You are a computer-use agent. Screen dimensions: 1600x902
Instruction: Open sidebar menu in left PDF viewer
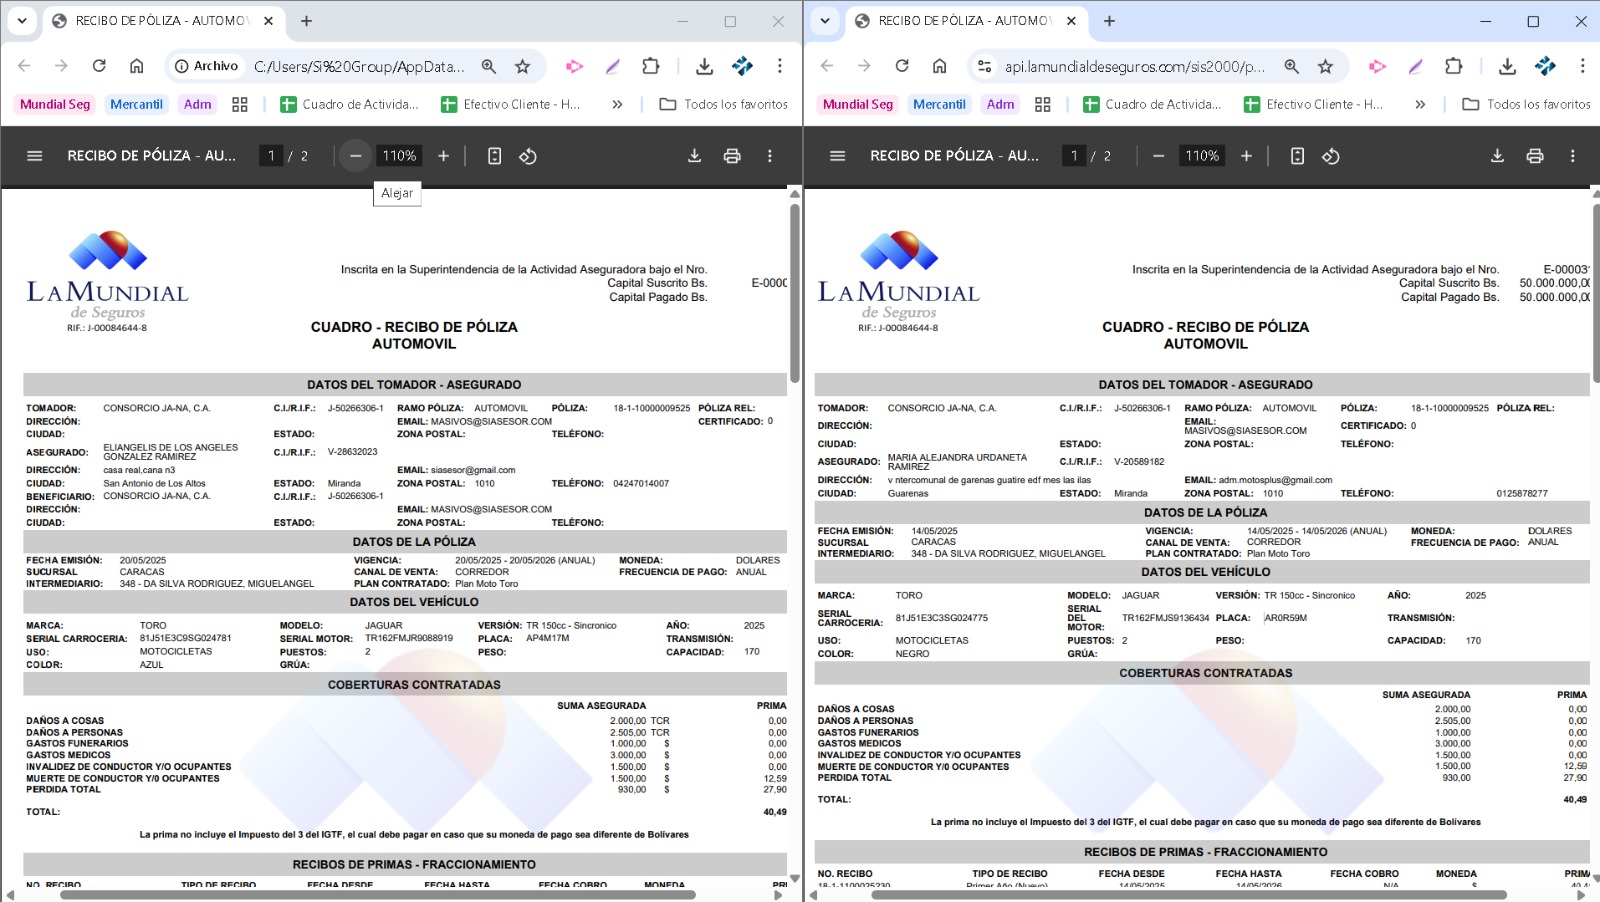click(35, 156)
